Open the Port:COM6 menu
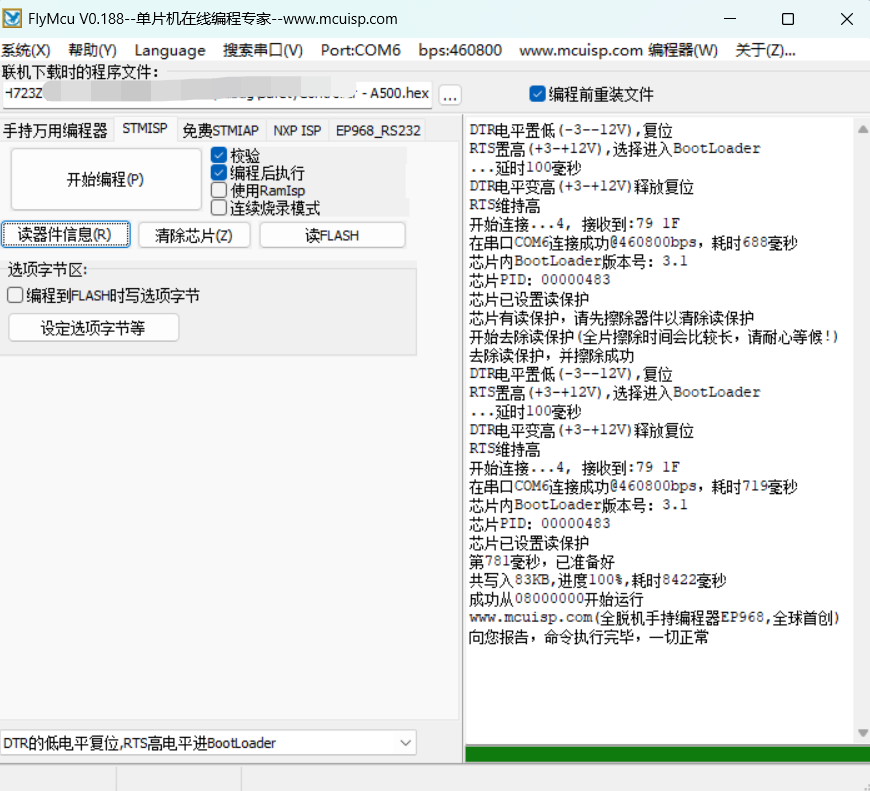Viewport: 870px width, 791px height. [360, 50]
